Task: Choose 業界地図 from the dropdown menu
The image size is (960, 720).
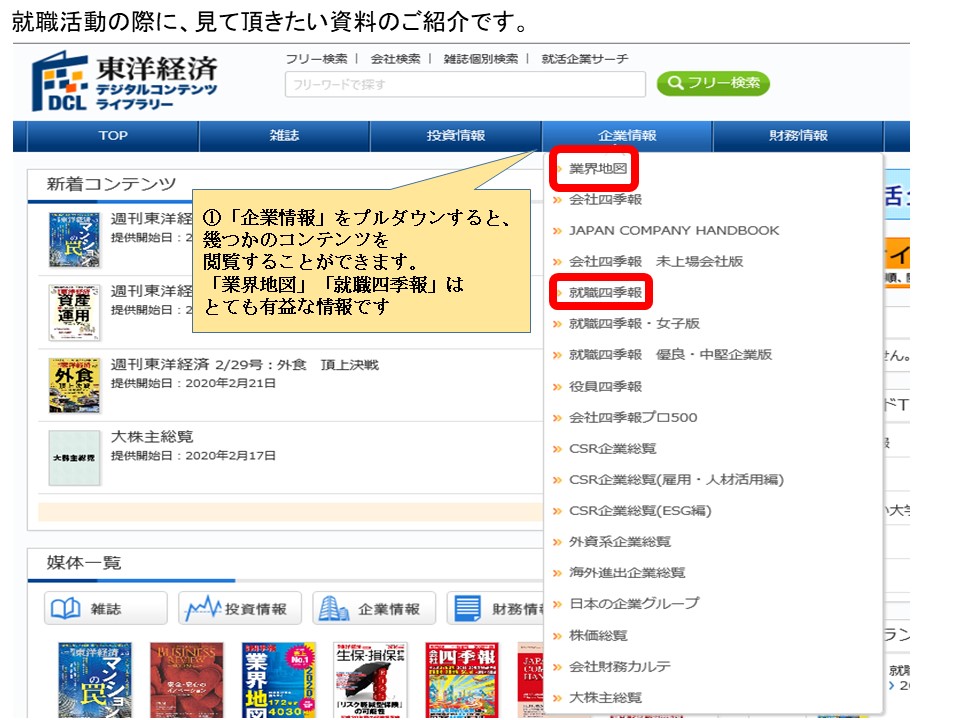Action: tap(598, 168)
